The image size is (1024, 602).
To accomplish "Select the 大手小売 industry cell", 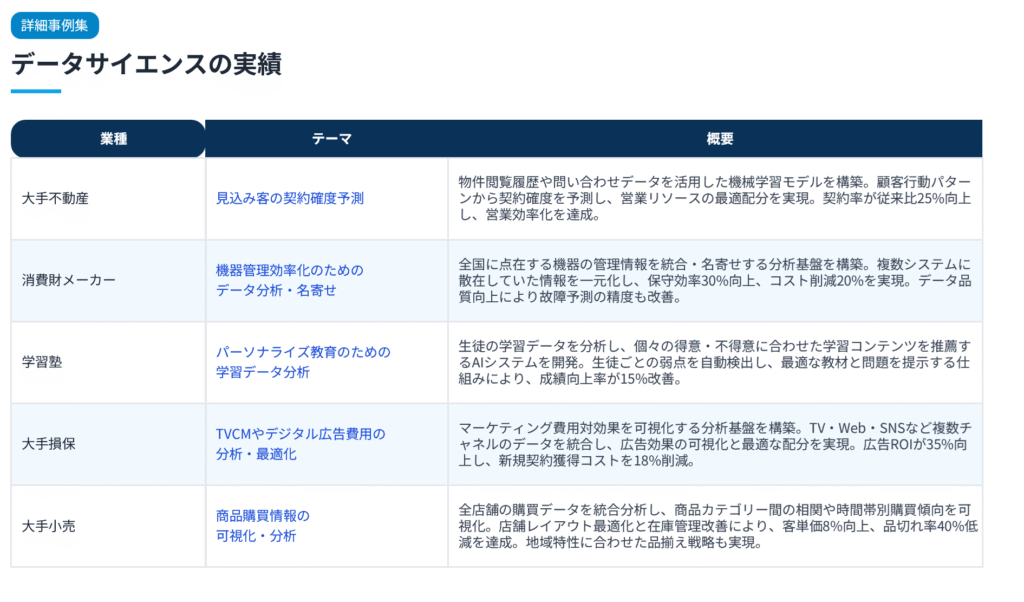I will click(x=49, y=526).
